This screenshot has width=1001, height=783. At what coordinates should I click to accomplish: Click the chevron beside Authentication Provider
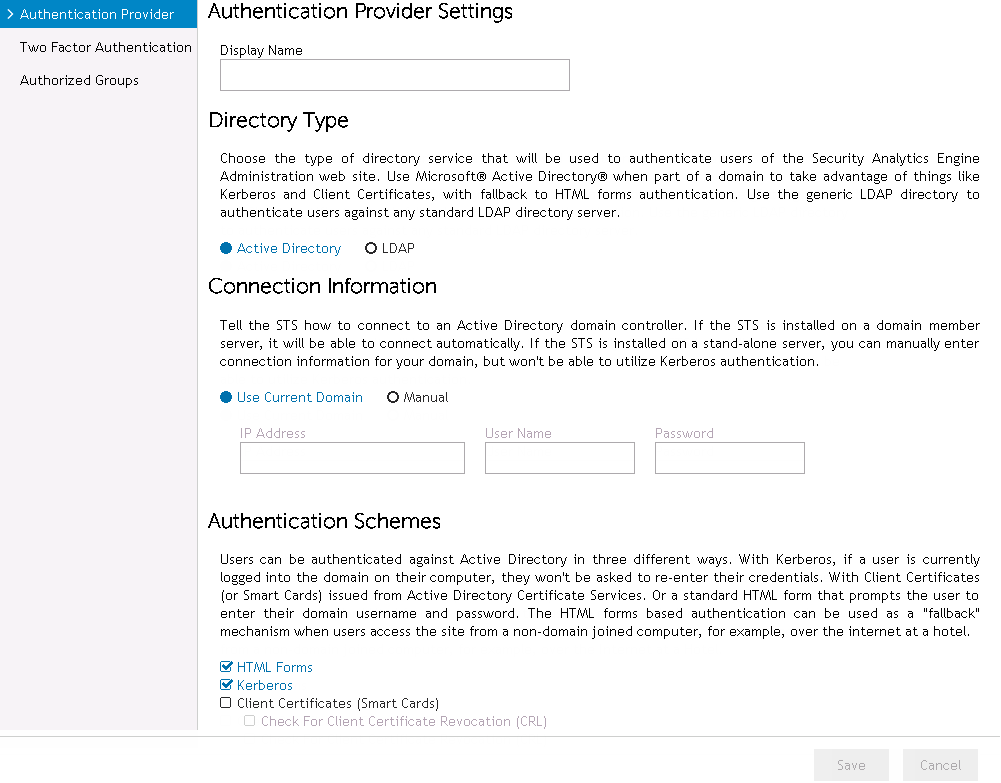click(10, 15)
